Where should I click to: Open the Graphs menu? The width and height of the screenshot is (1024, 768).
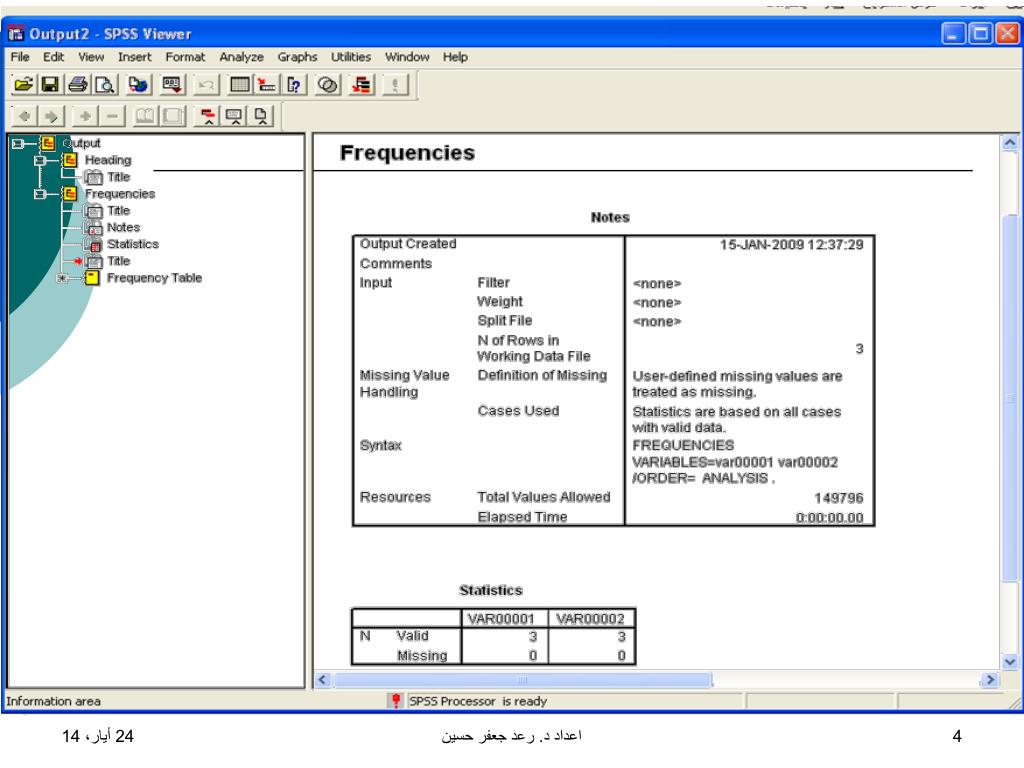click(x=297, y=57)
